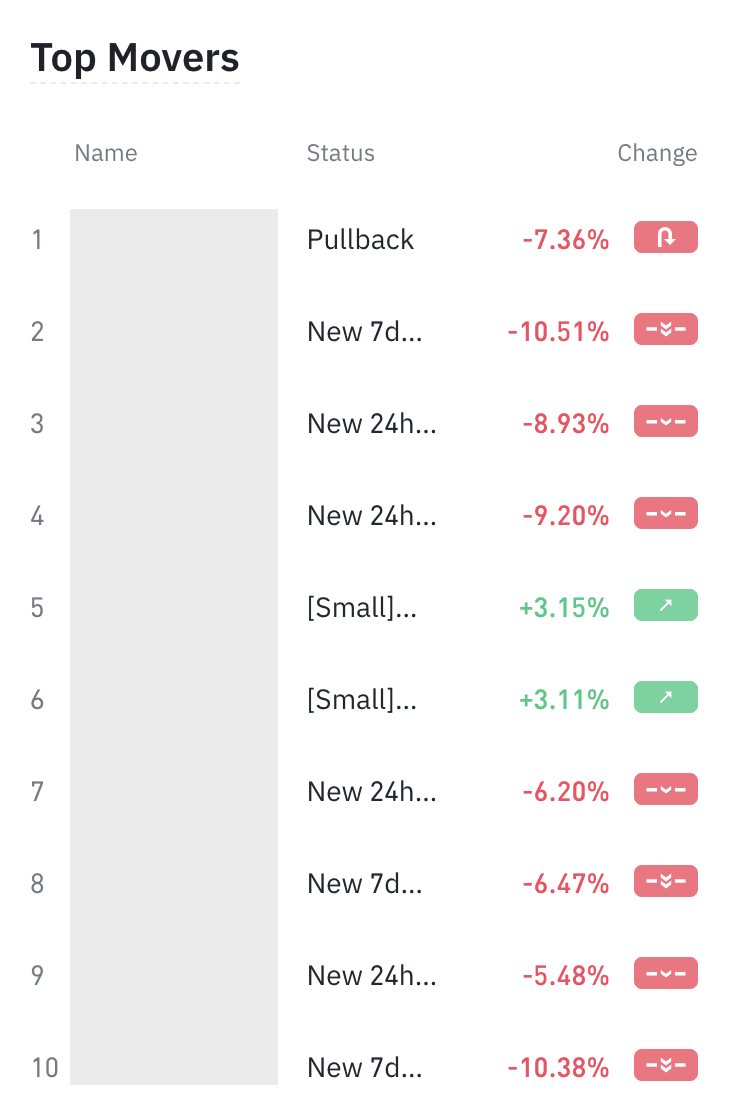Select the -7.36% change value
This screenshot has width=734, height=1116.
565,240
